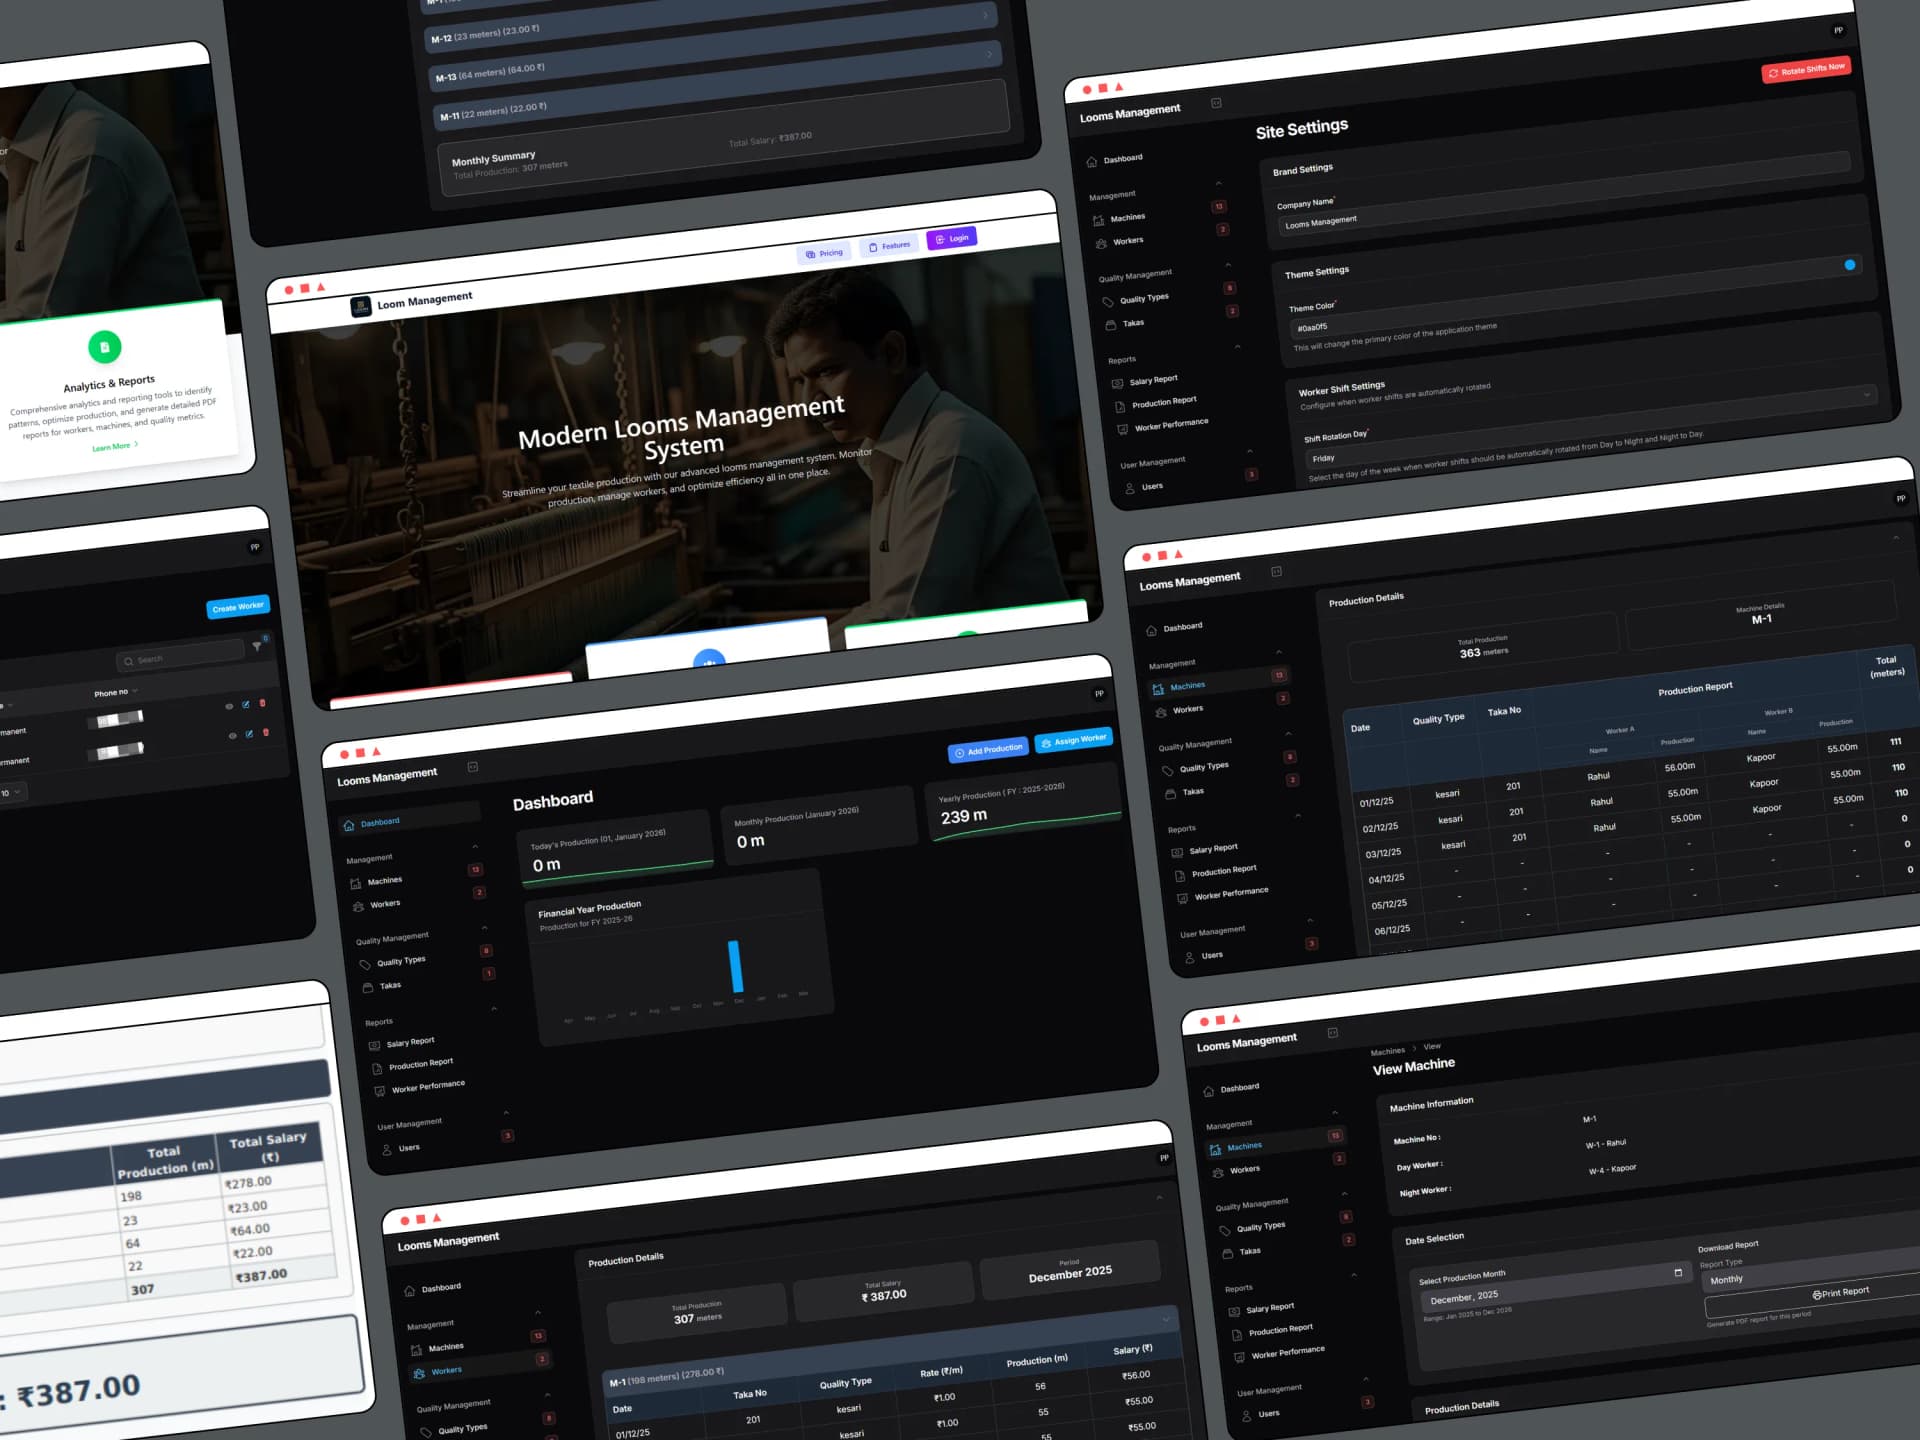Click the purple Login button
This screenshot has width=1920, height=1440.
(x=951, y=239)
